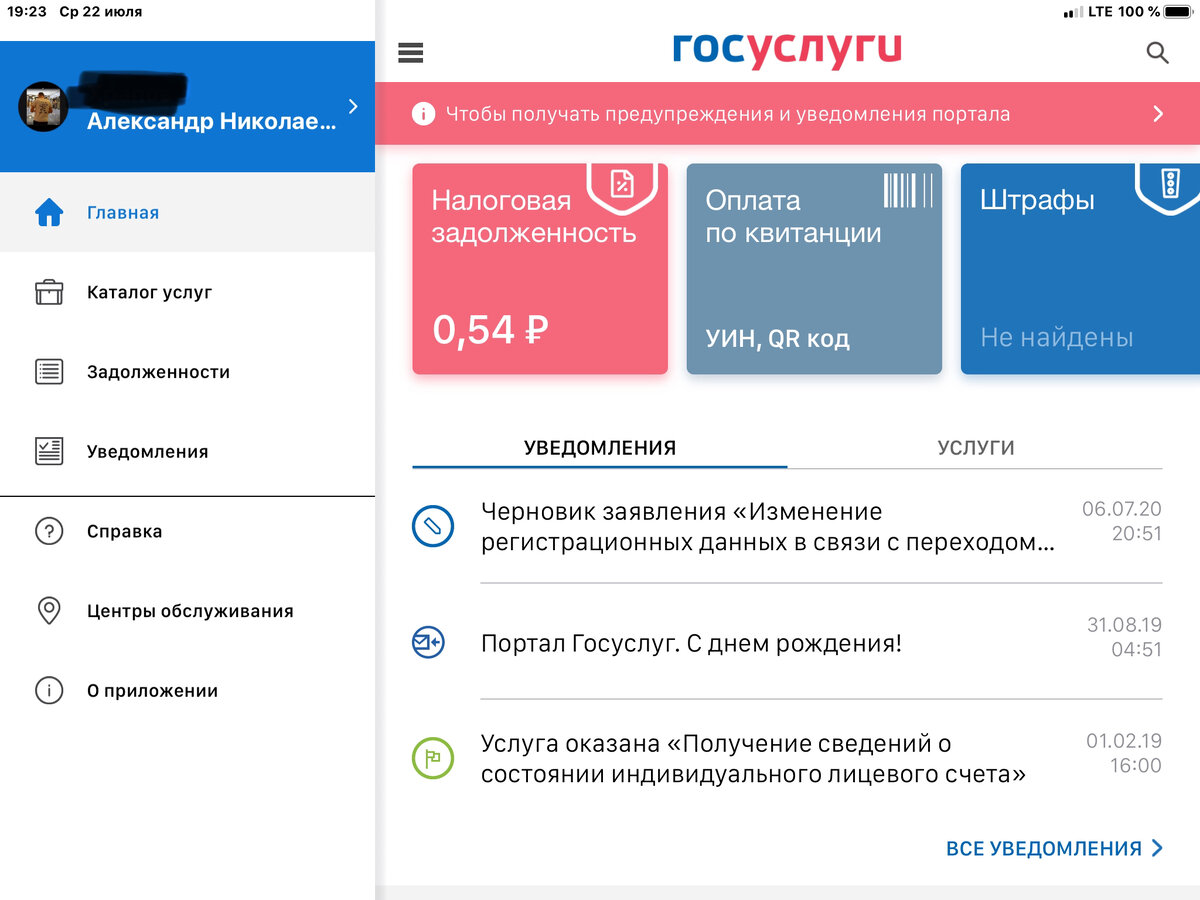Click the user name Александр Николае…
1200x900 pixels.
[x=212, y=121]
